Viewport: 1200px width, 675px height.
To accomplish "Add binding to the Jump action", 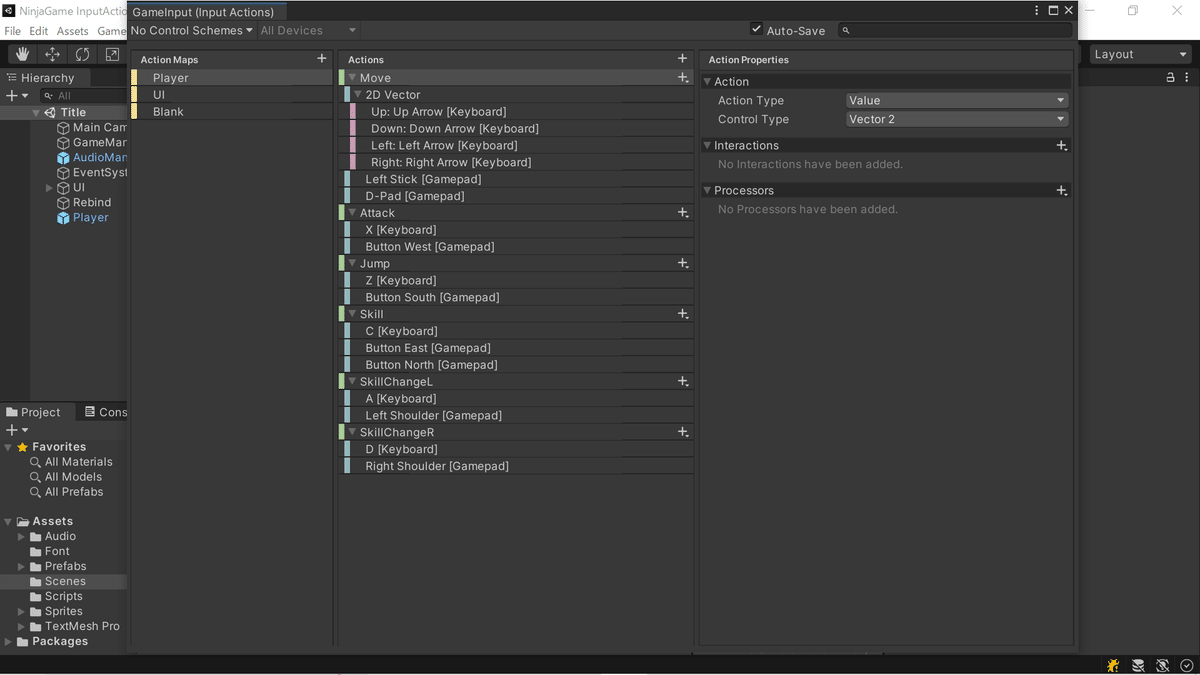I will [683, 263].
